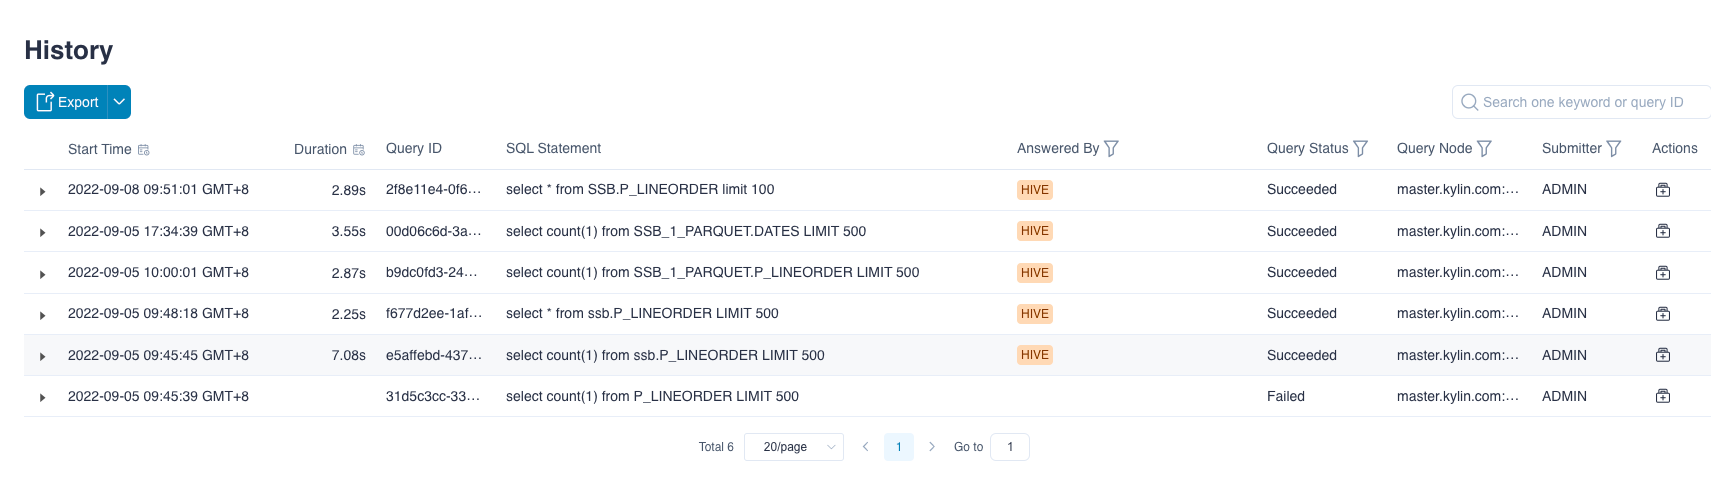The image size is (1711, 503).
Task: Open the 20/page size dropdown
Action: click(794, 447)
